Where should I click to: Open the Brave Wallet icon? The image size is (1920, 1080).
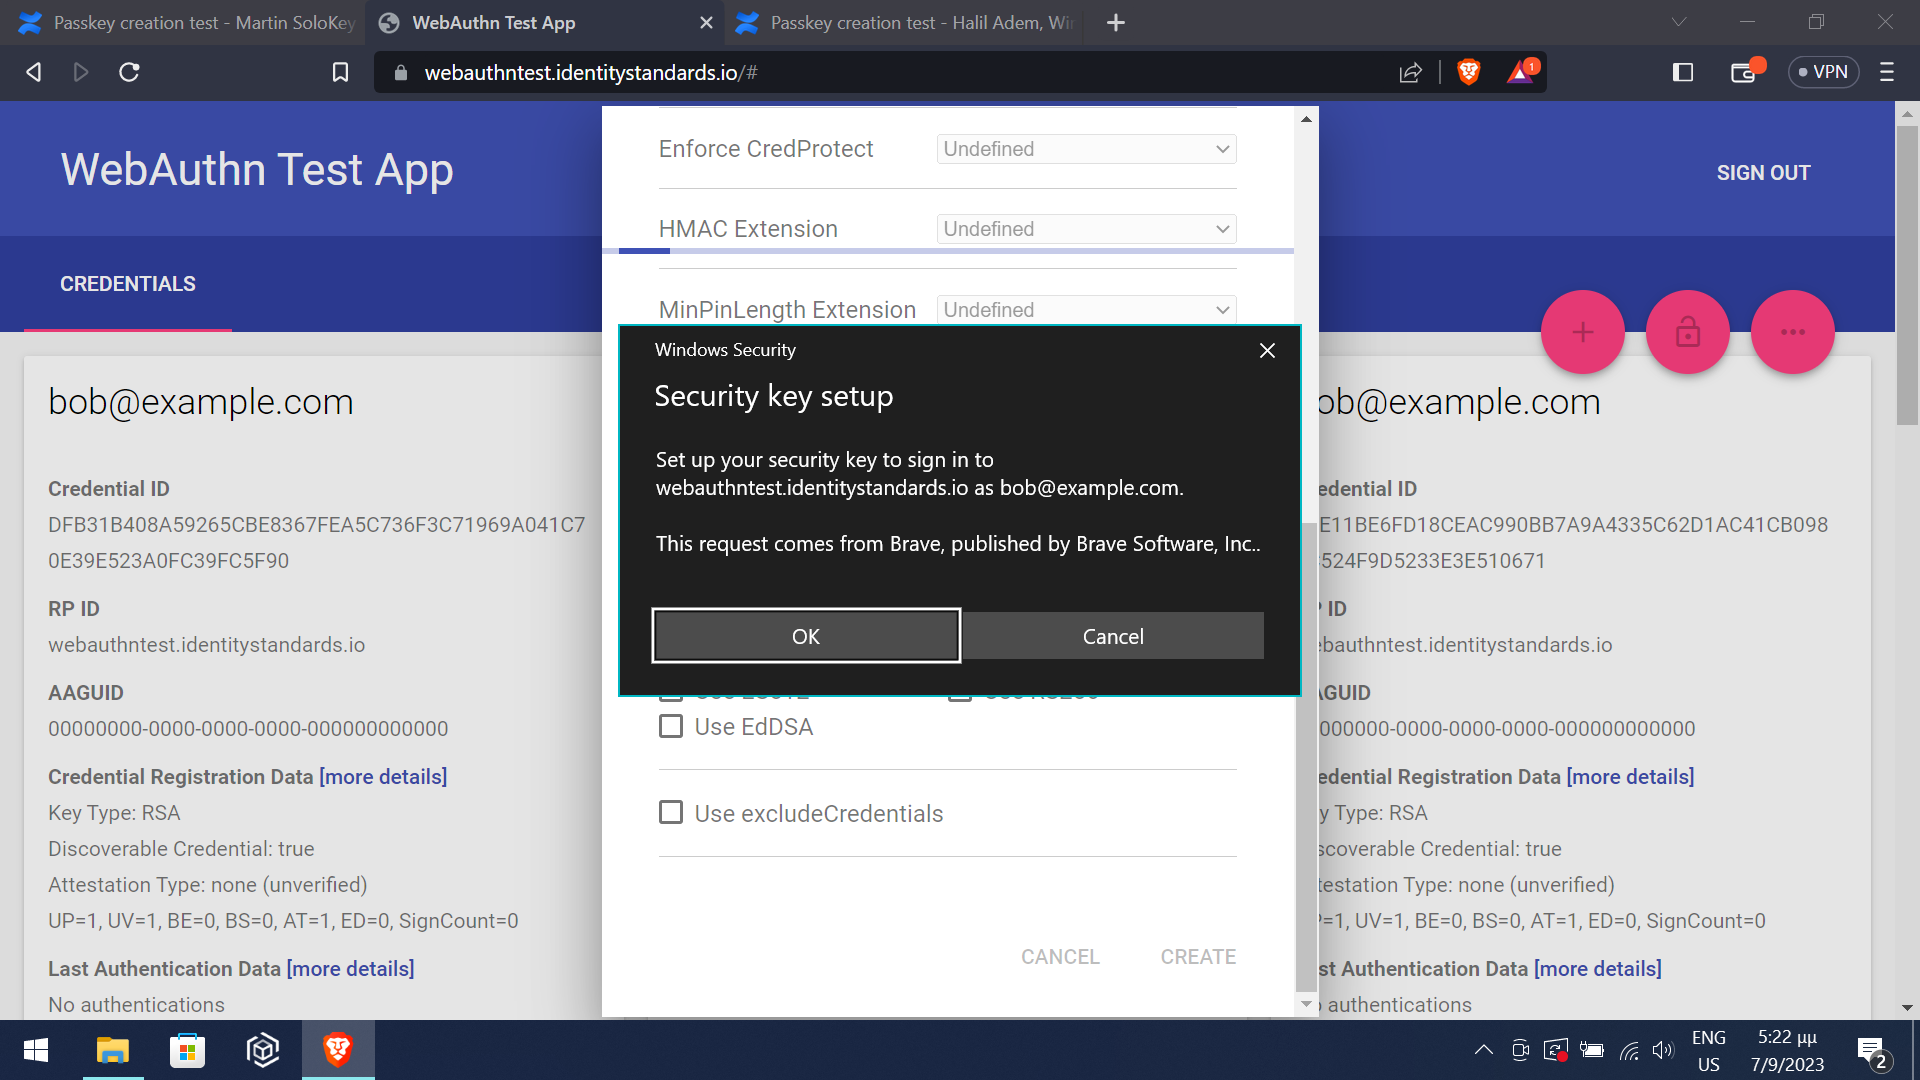click(x=1746, y=71)
